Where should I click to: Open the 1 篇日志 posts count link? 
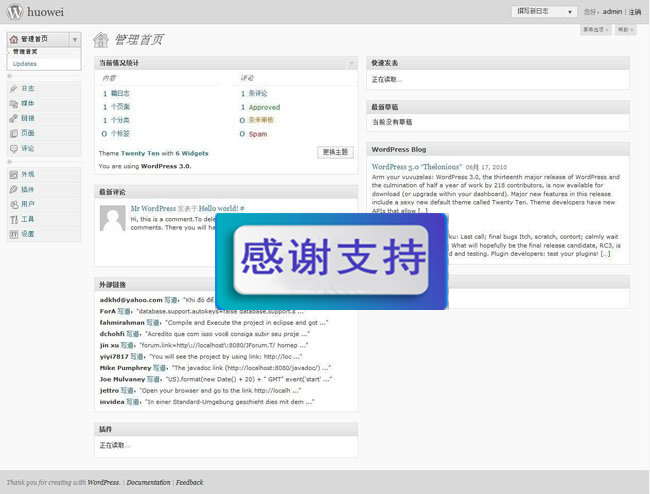coord(116,94)
